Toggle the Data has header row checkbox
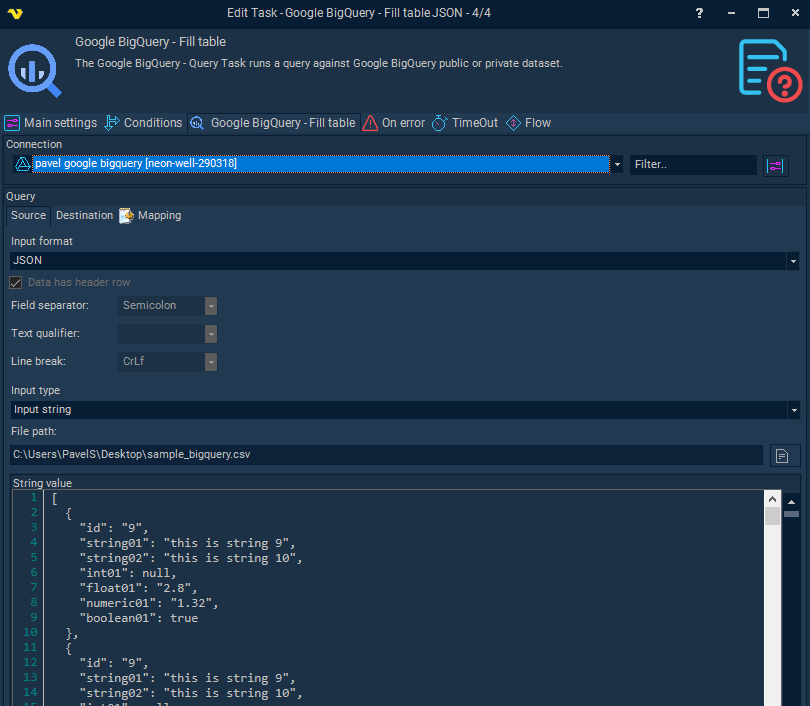 [15, 282]
